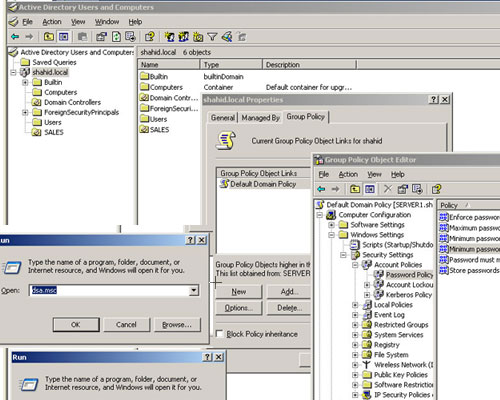Click SALES organizational unit in right list
The image size is (500, 400).
click(x=155, y=130)
